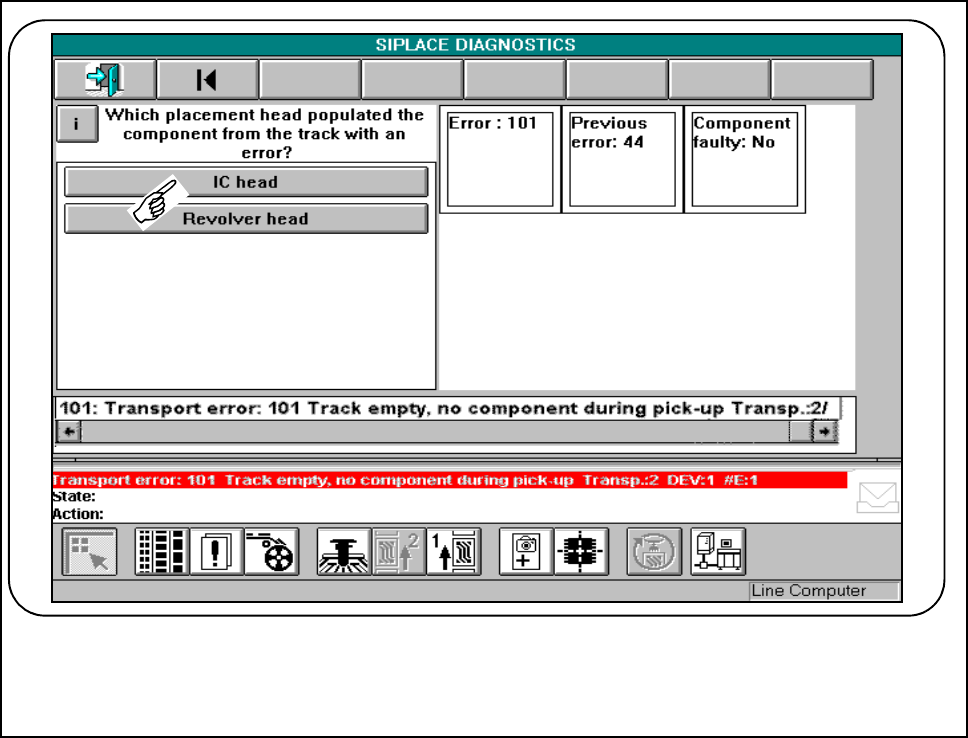Click the line computer network icon
This screenshot has height=738, width=968.
[718, 552]
